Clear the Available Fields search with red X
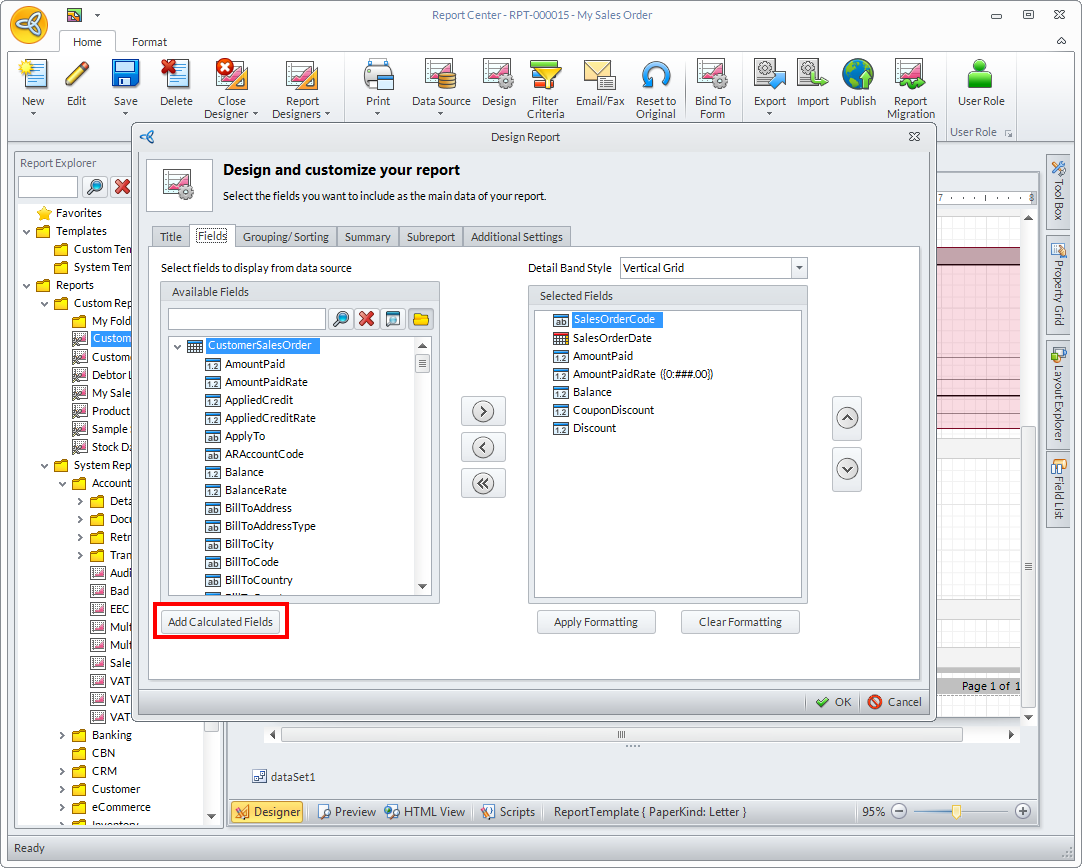This screenshot has height=868, width=1082. [367, 319]
